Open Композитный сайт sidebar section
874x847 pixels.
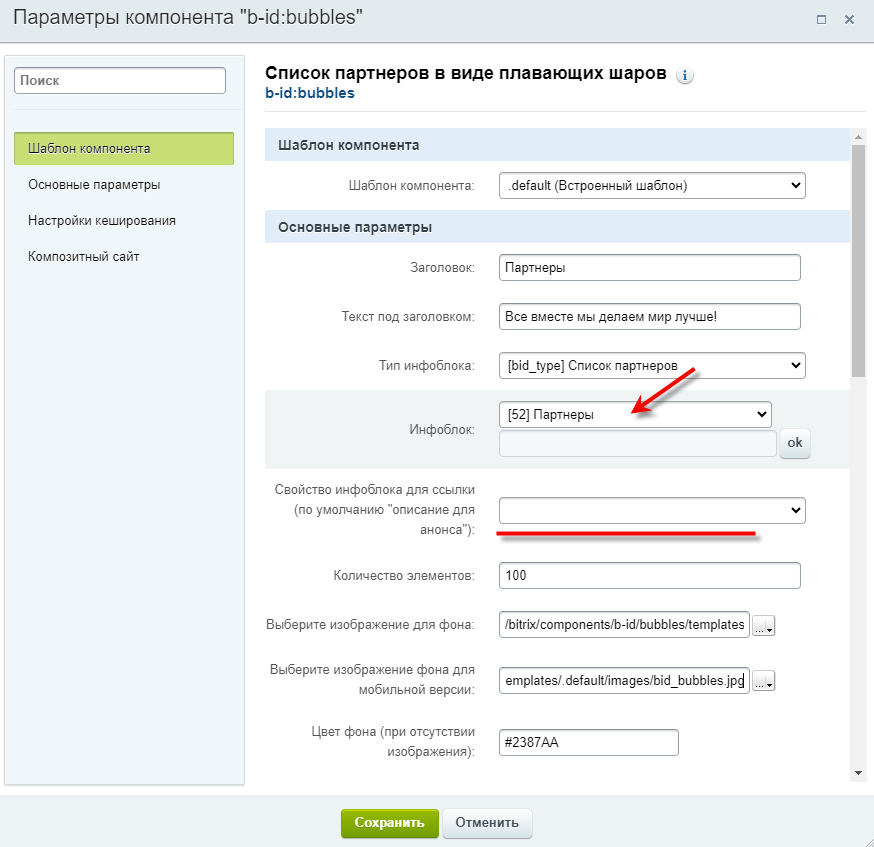point(84,257)
